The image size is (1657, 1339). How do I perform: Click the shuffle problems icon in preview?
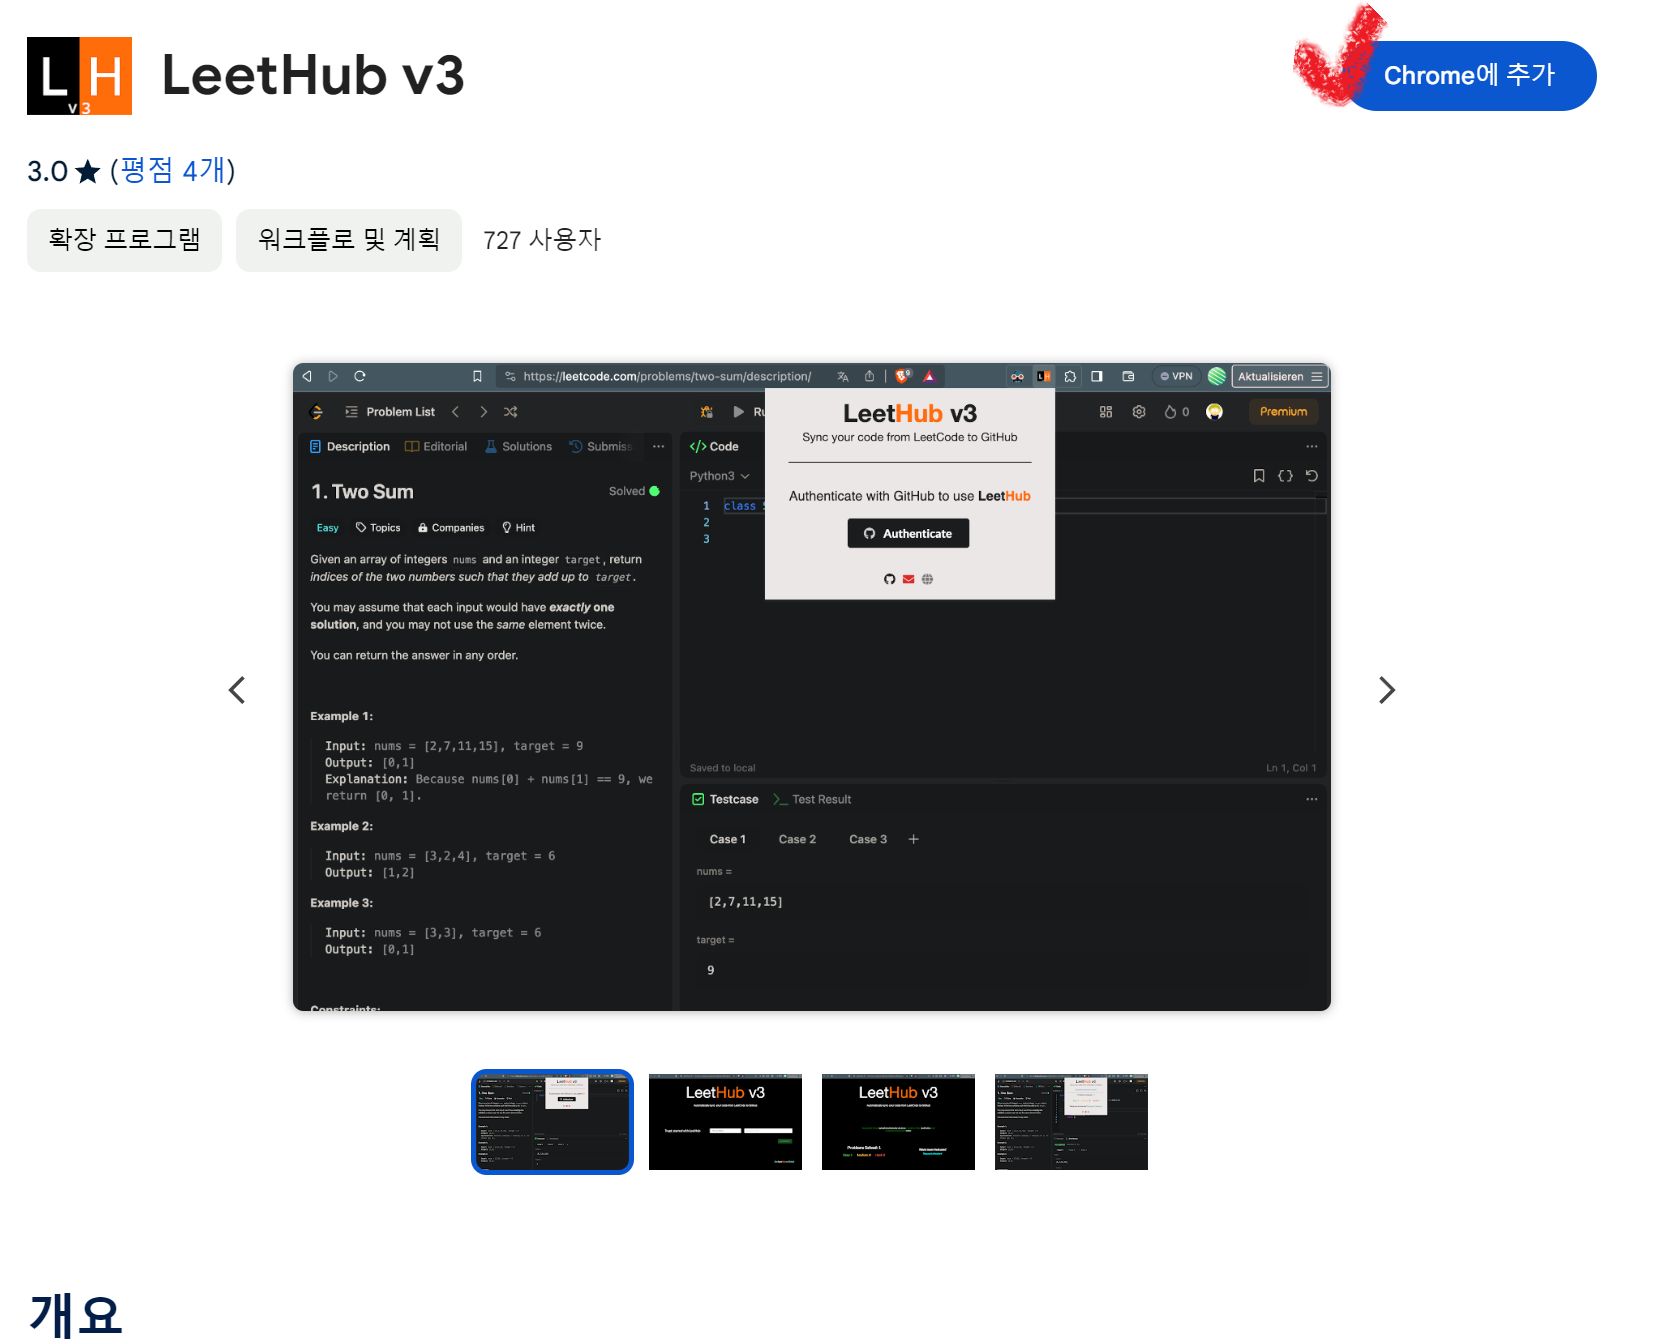[x=511, y=412]
